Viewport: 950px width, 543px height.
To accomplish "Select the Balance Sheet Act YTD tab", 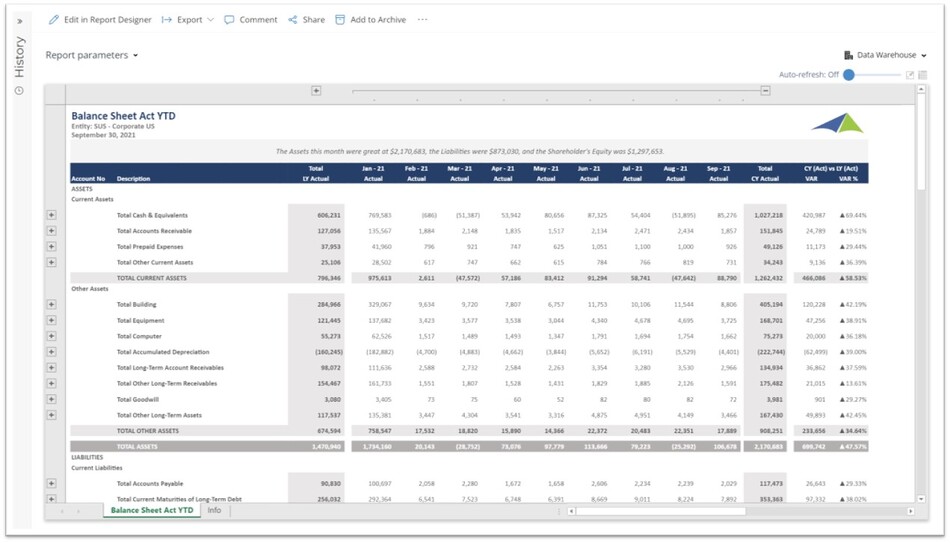I will point(152,511).
